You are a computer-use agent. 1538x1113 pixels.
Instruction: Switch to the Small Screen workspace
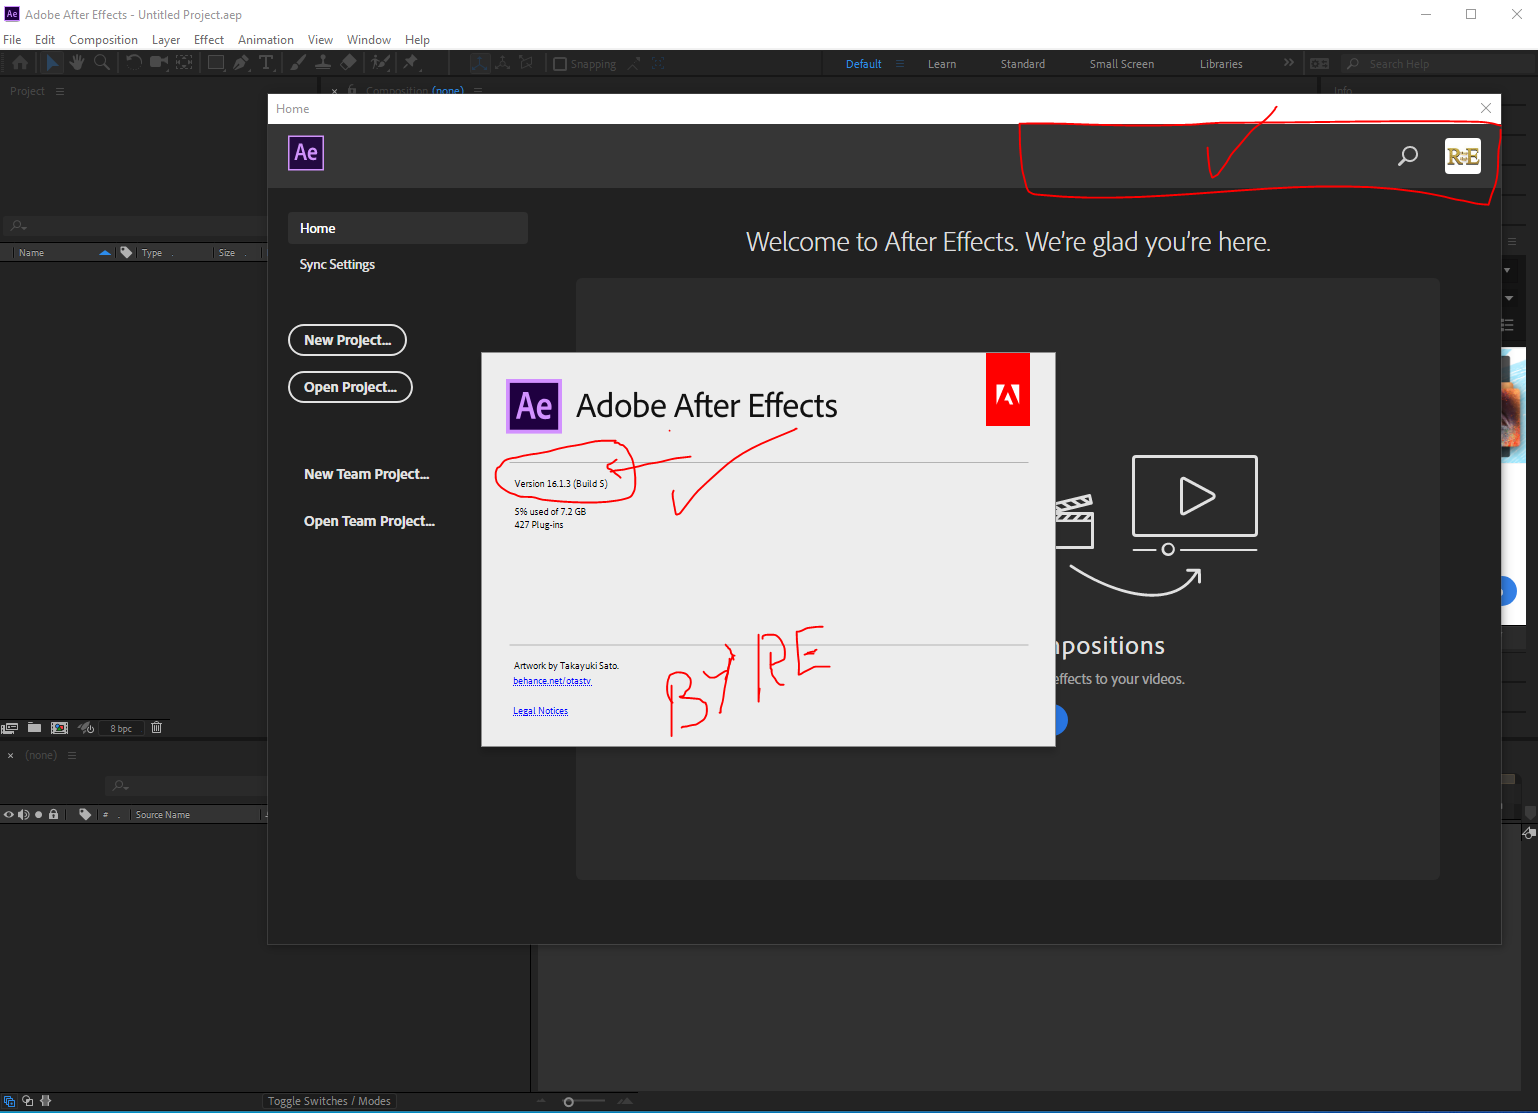click(x=1122, y=64)
